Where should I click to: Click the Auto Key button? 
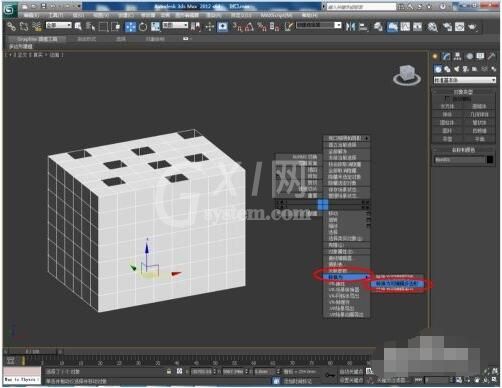point(352,371)
